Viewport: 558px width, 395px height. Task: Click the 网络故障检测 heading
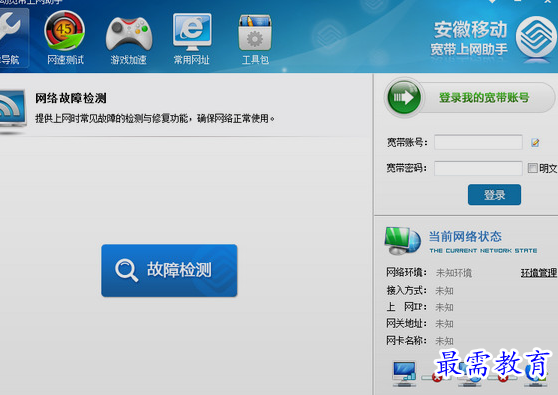coord(71,98)
